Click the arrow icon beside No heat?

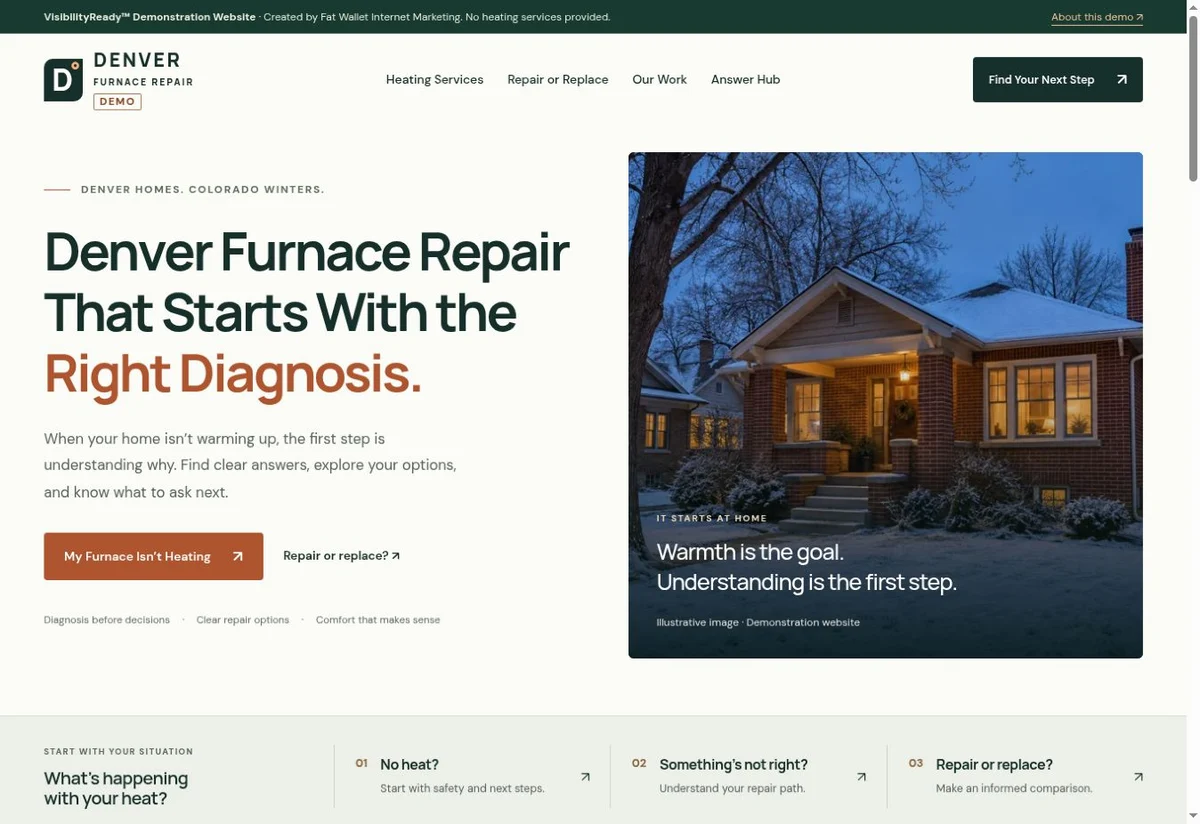pyautogui.click(x=585, y=776)
